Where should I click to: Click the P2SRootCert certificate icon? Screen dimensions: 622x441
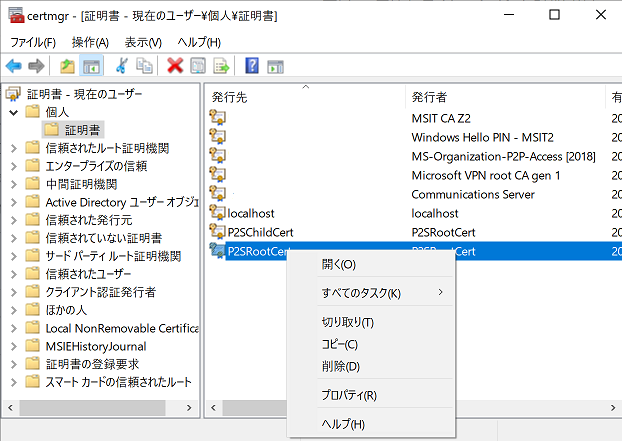tap(217, 251)
